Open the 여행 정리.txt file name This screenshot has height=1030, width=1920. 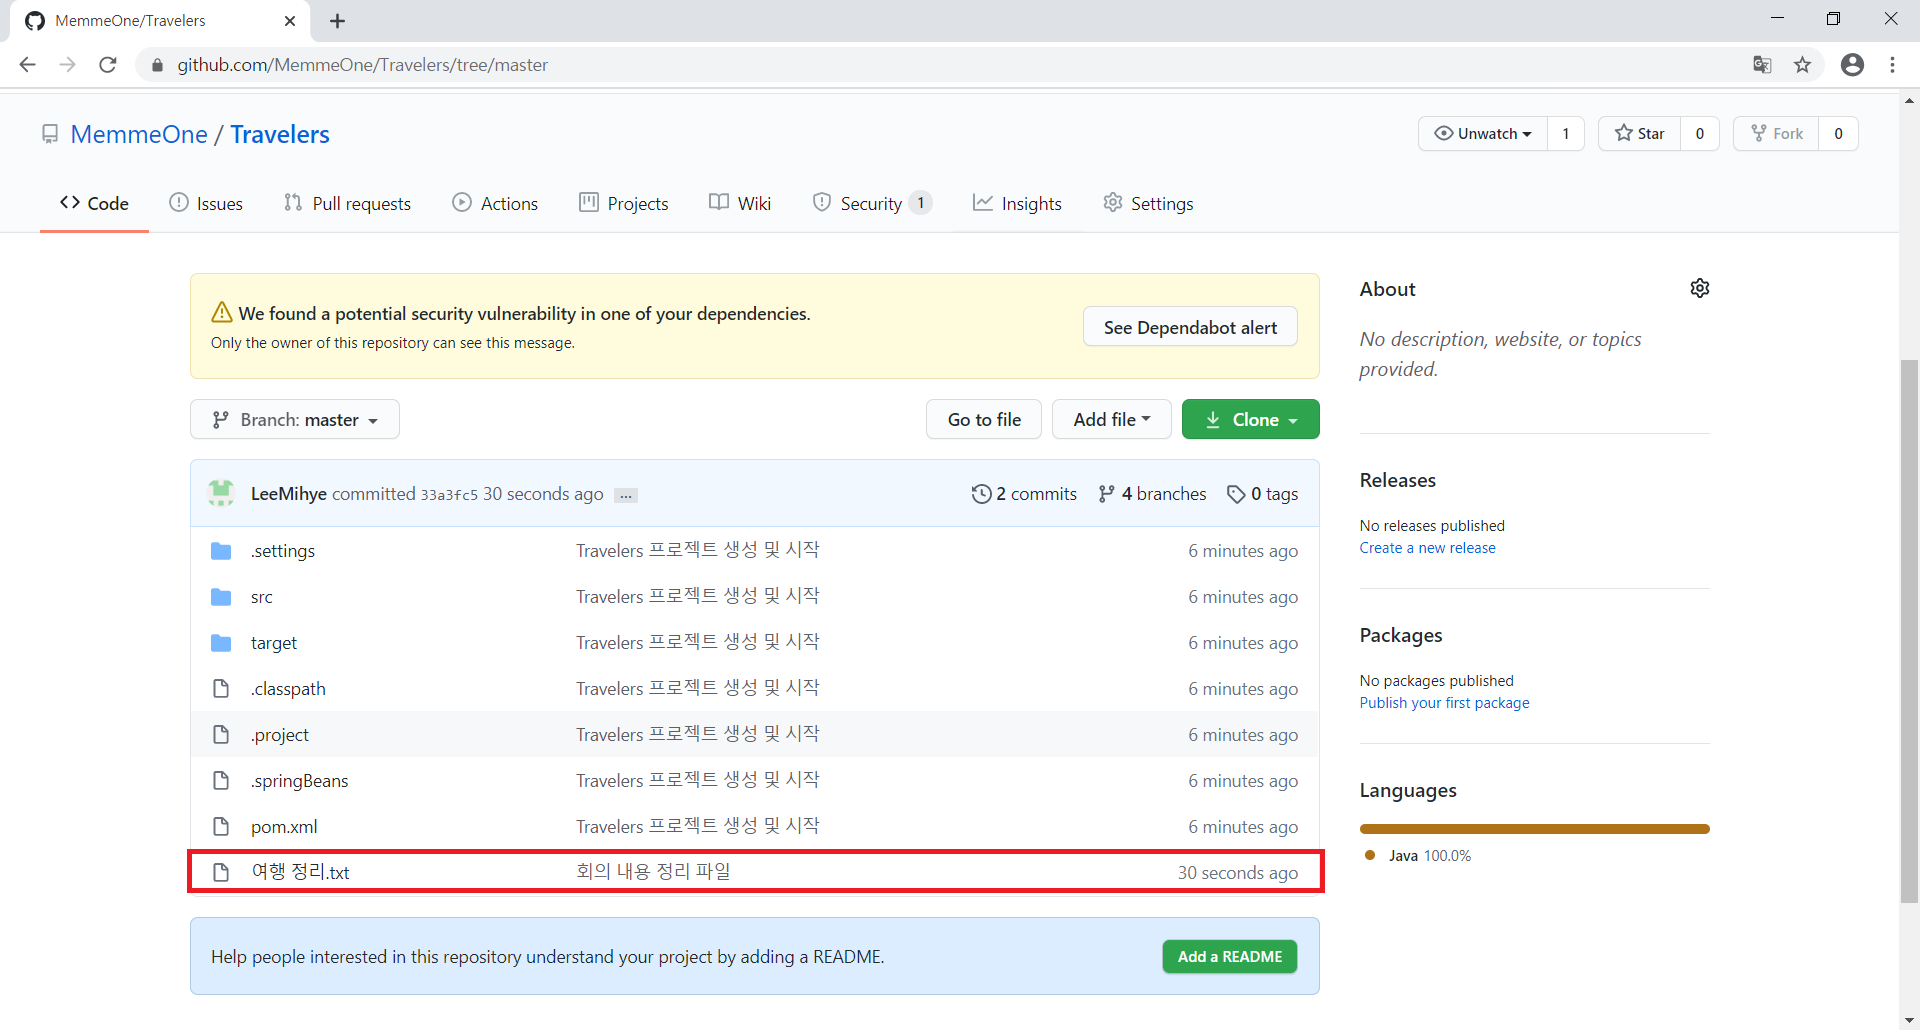click(300, 872)
